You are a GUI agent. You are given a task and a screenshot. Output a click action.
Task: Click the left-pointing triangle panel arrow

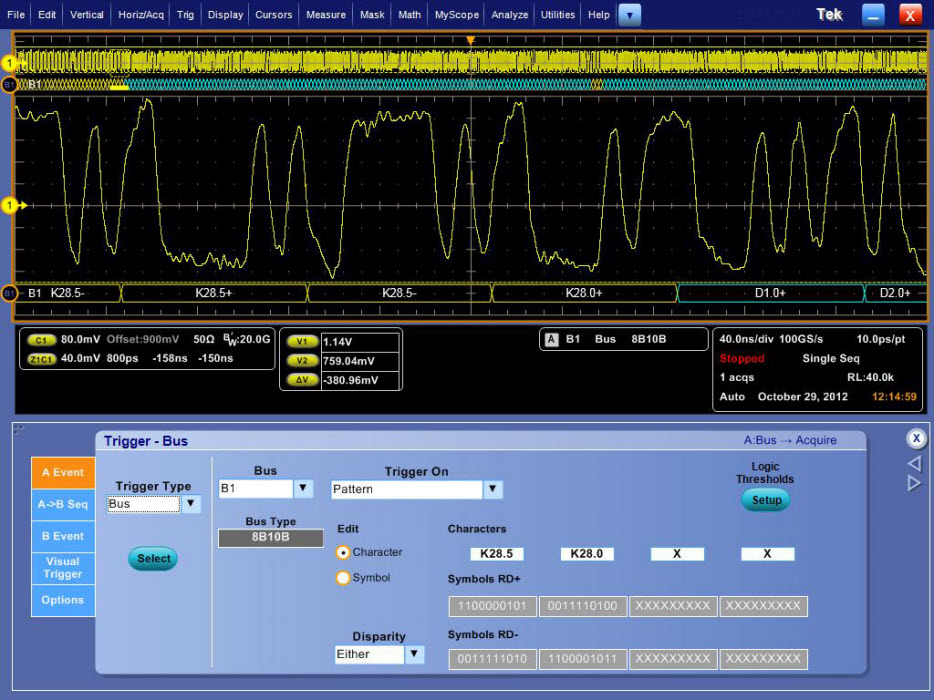click(914, 463)
